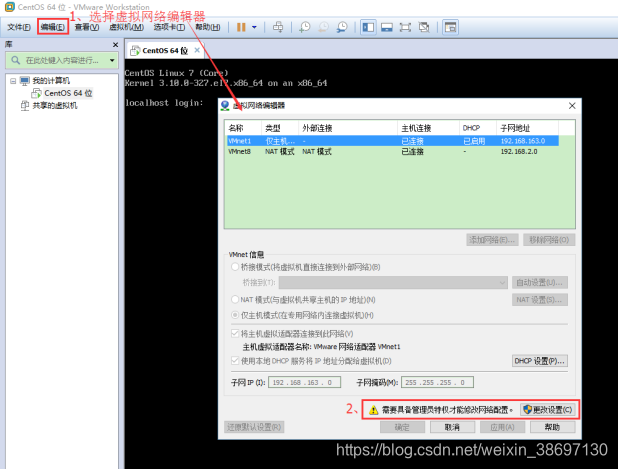The width and height of the screenshot is (618, 469).
Task: Open the library search dropdown arrow
Action: [x=112, y=60]
